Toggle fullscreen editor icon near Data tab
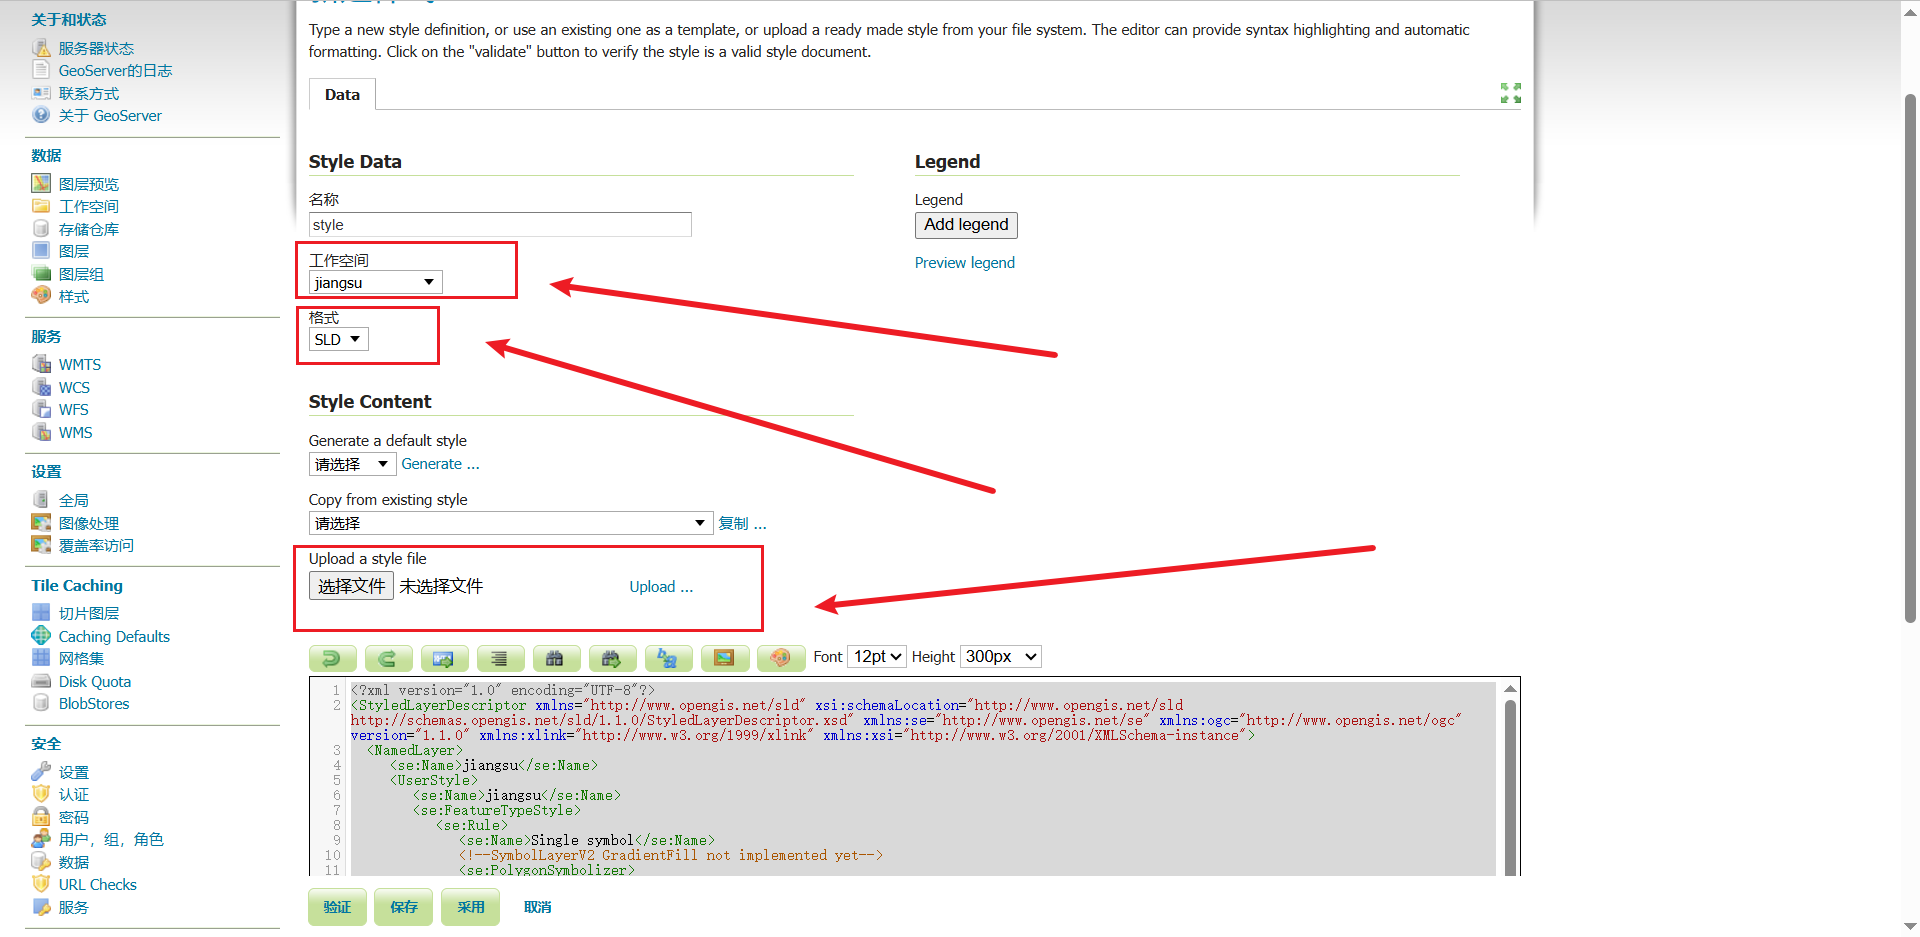The width and height of the screenshot is (1920, 937). click(x=1511, y=93)
